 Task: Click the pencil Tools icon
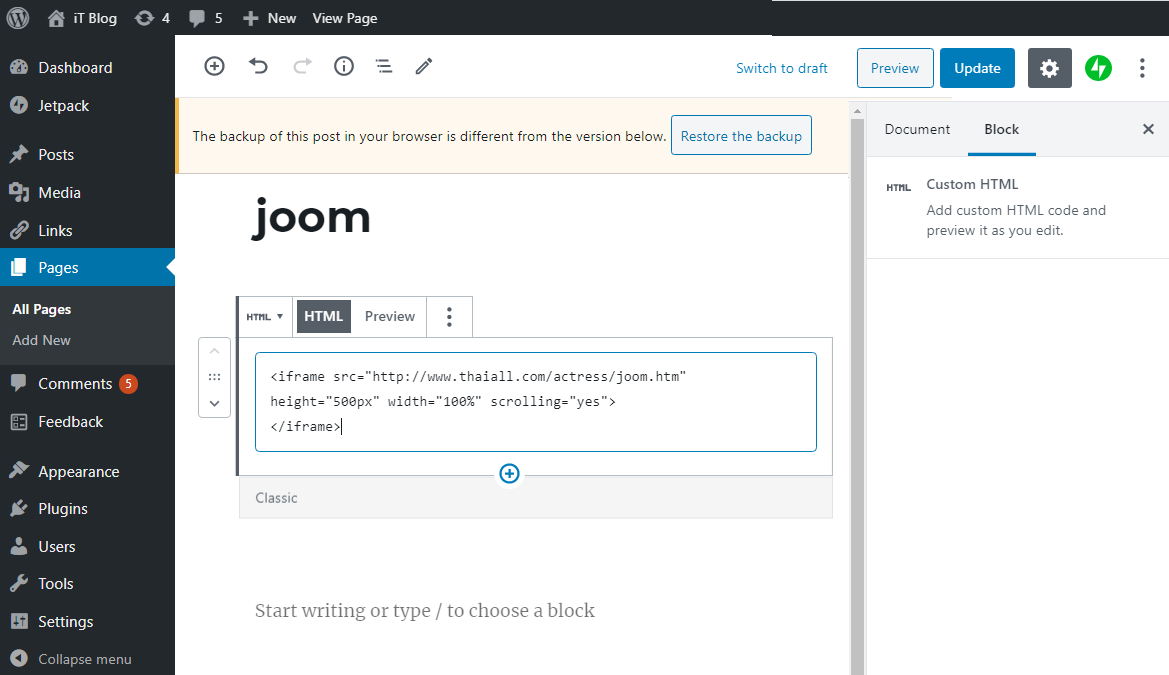tap(424, 66)
